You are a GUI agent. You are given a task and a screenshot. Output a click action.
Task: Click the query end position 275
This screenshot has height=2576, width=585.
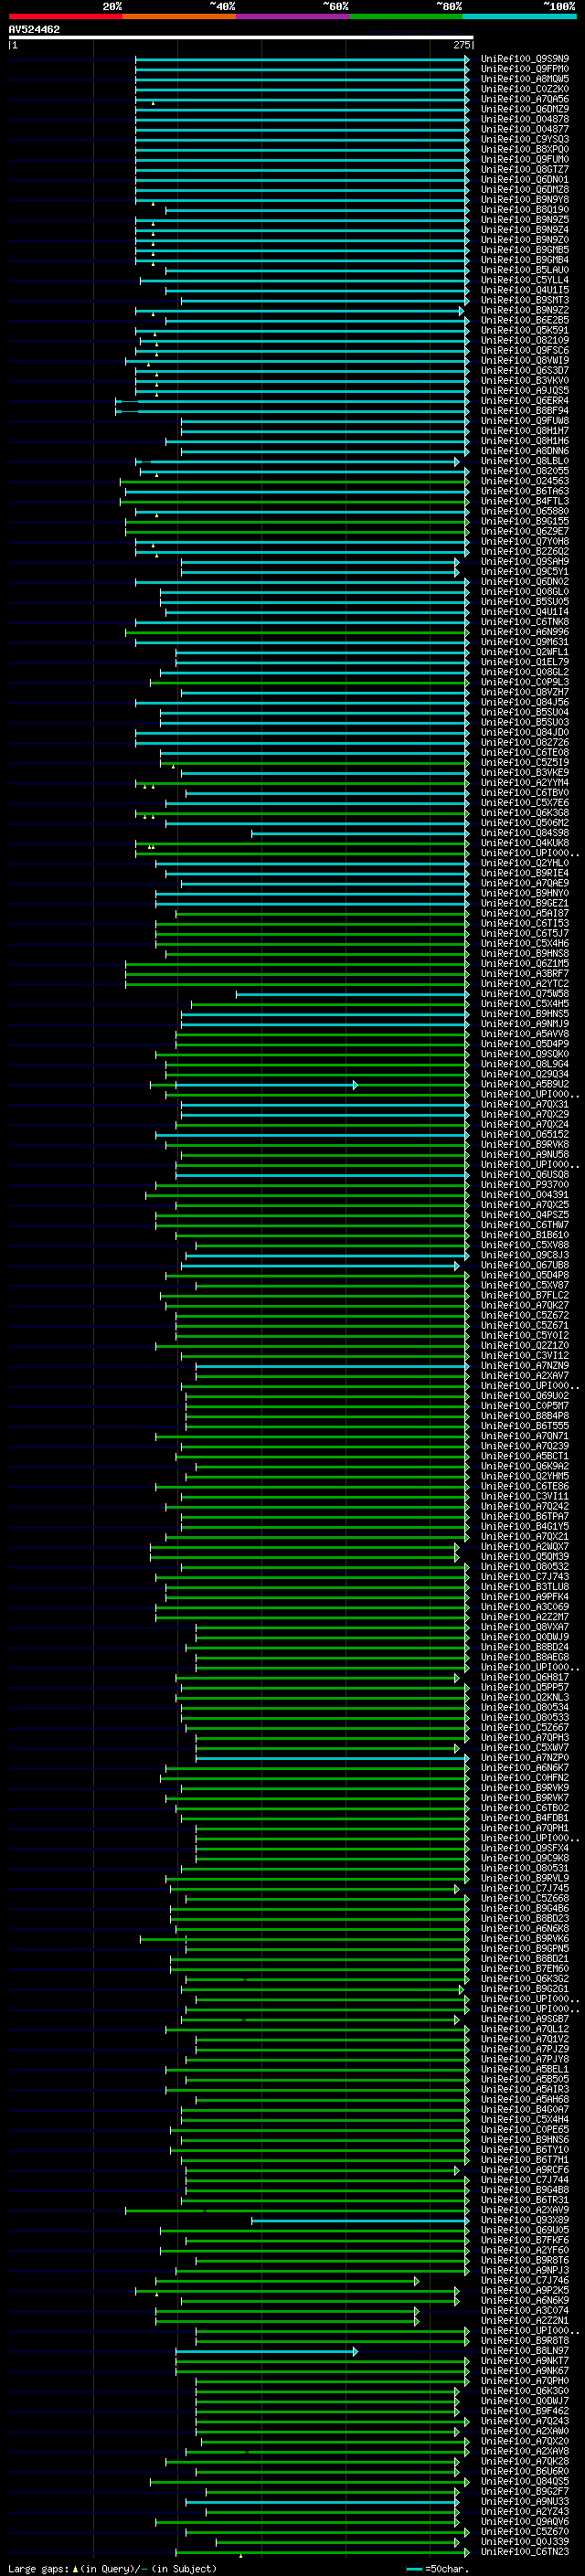pyautogui.click(x=461, y=45)
